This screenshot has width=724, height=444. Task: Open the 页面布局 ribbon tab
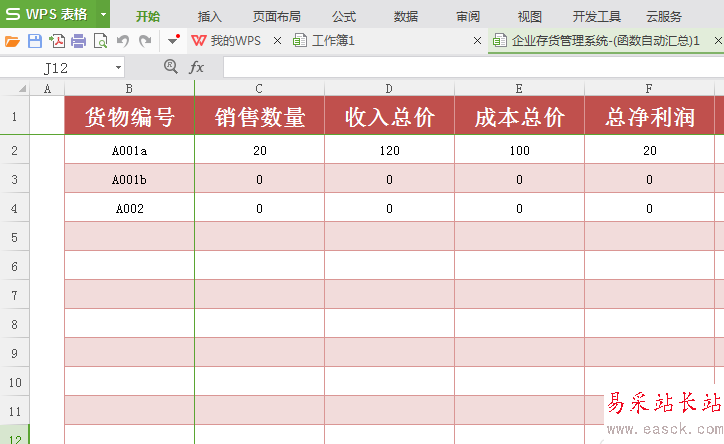click(x=277, y=17)
